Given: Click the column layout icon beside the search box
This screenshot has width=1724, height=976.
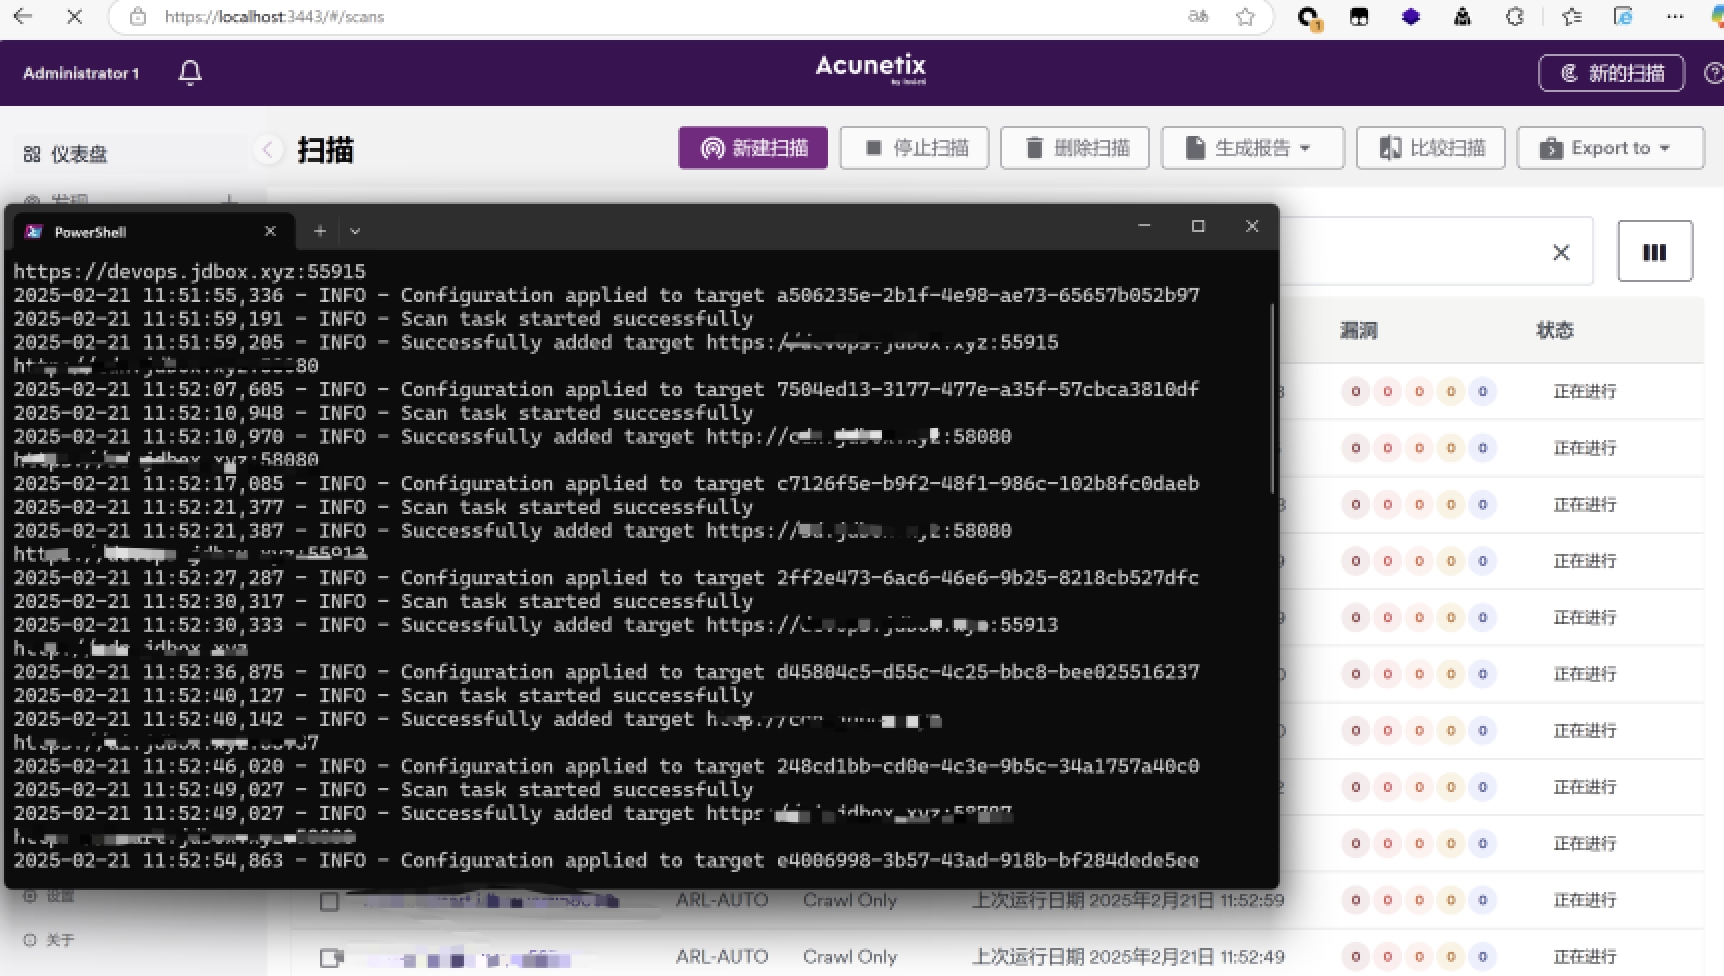Looking at the screenshot, I should (x=1654, y=251).
